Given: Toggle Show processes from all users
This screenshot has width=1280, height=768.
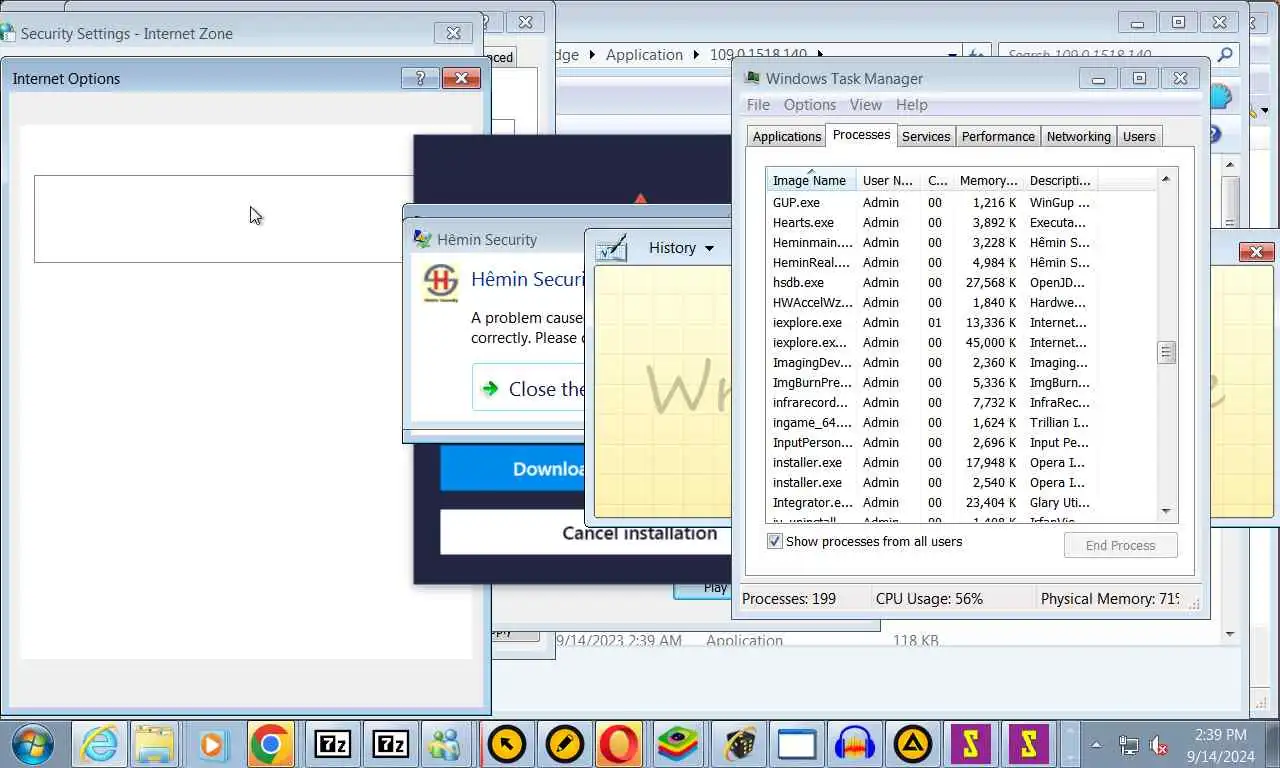Looking at the screenshot, I should pos(774,541).
